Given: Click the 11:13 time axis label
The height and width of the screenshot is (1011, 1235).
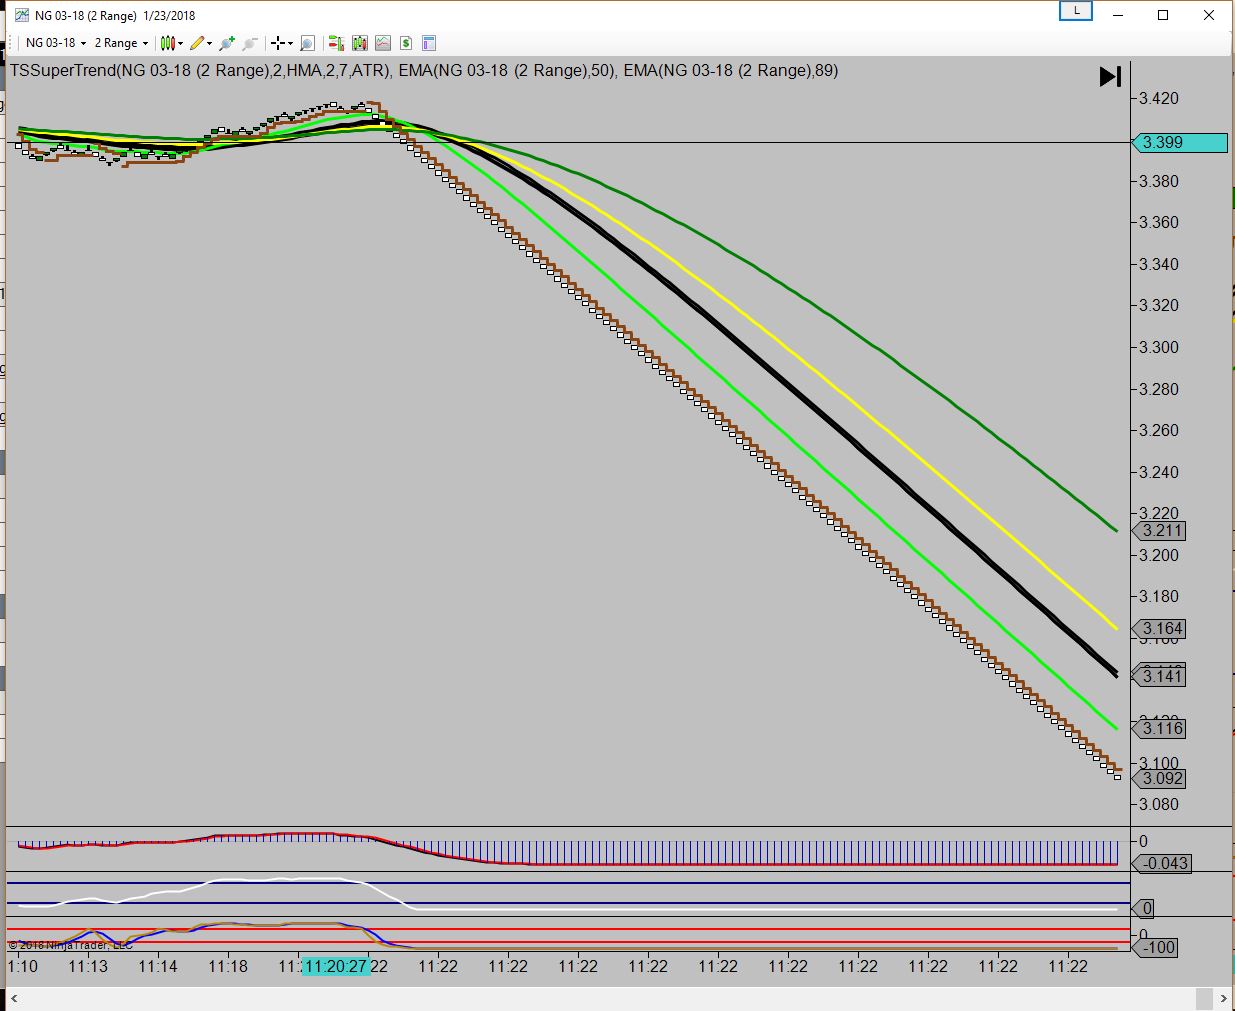Looking at the screenshot, I should pyautogui.click(x=88, y=966).
